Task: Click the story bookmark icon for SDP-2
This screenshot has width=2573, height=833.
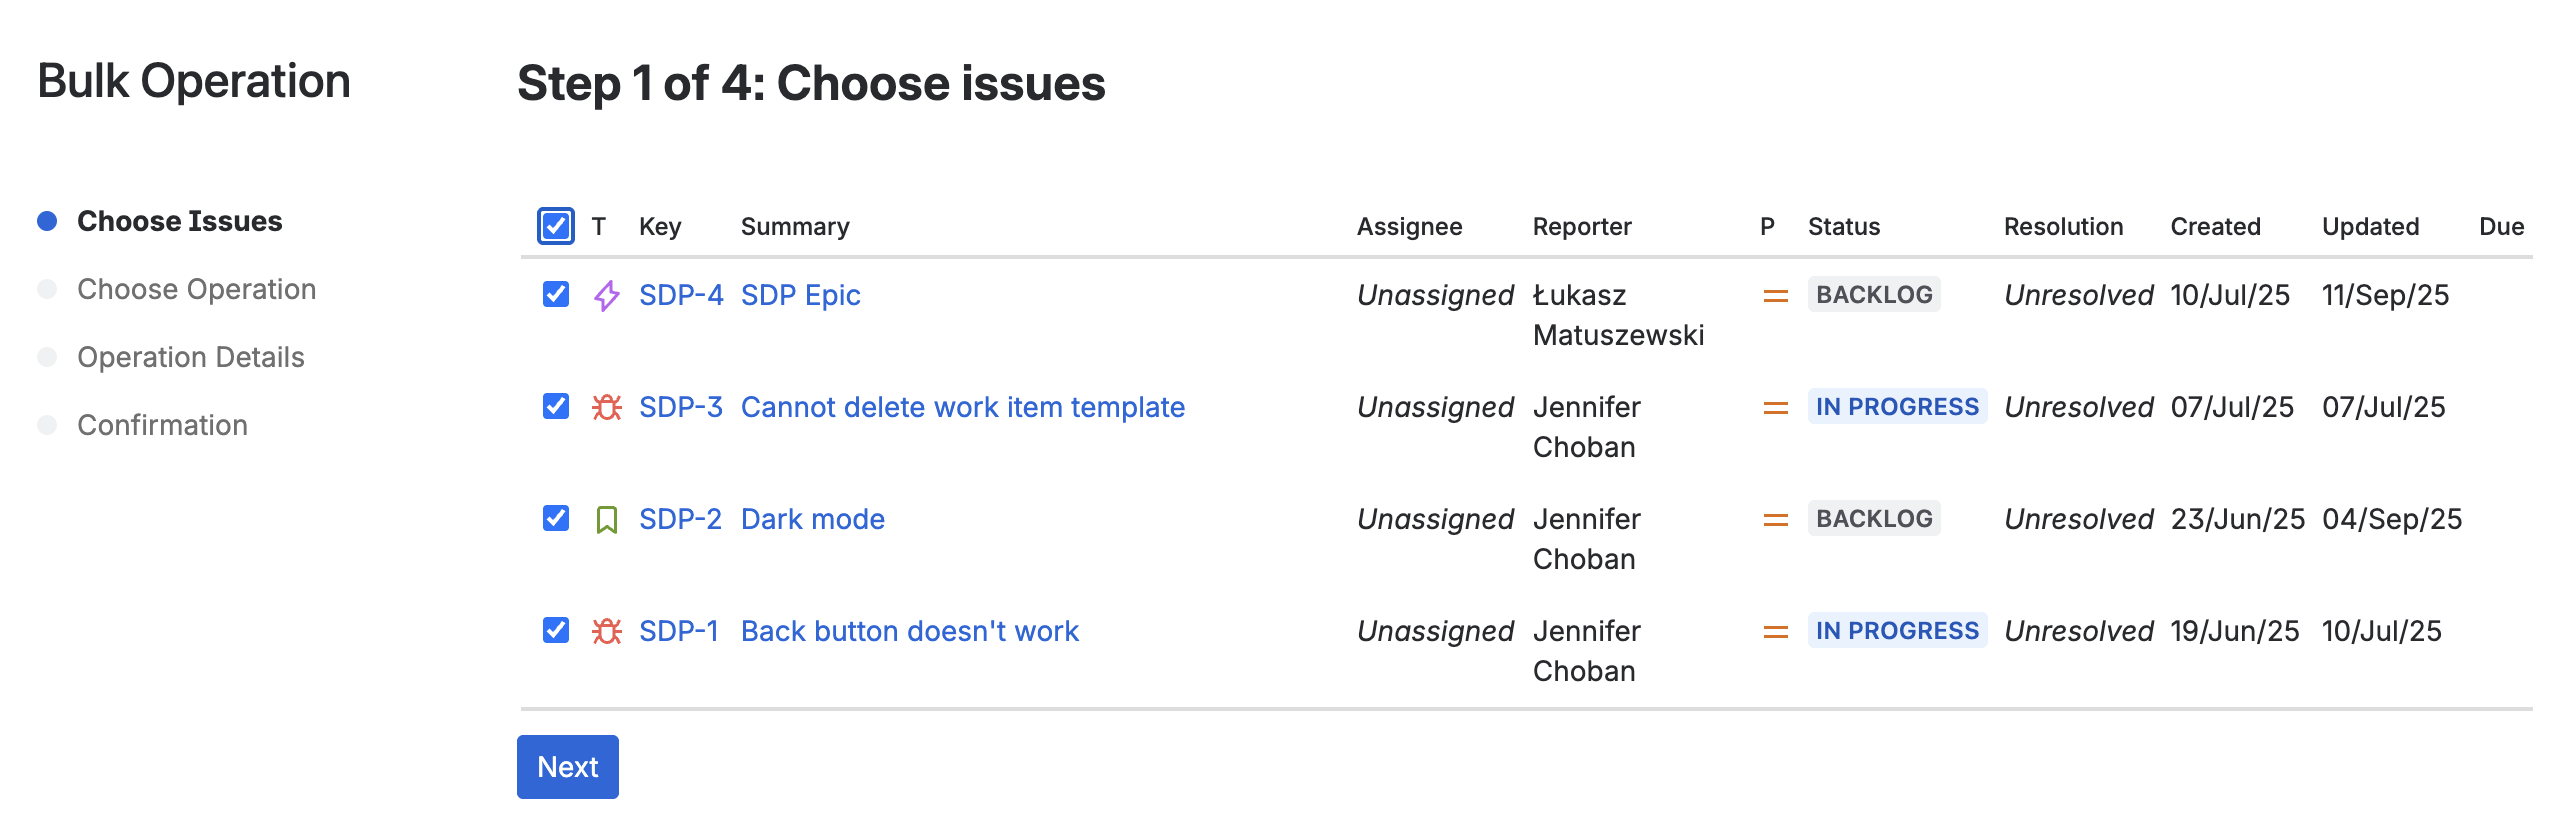Action: pos(606,520)
